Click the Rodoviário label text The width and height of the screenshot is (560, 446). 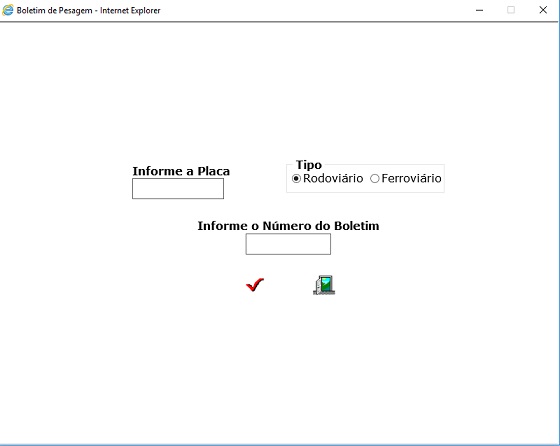click(x=333, y=178)
